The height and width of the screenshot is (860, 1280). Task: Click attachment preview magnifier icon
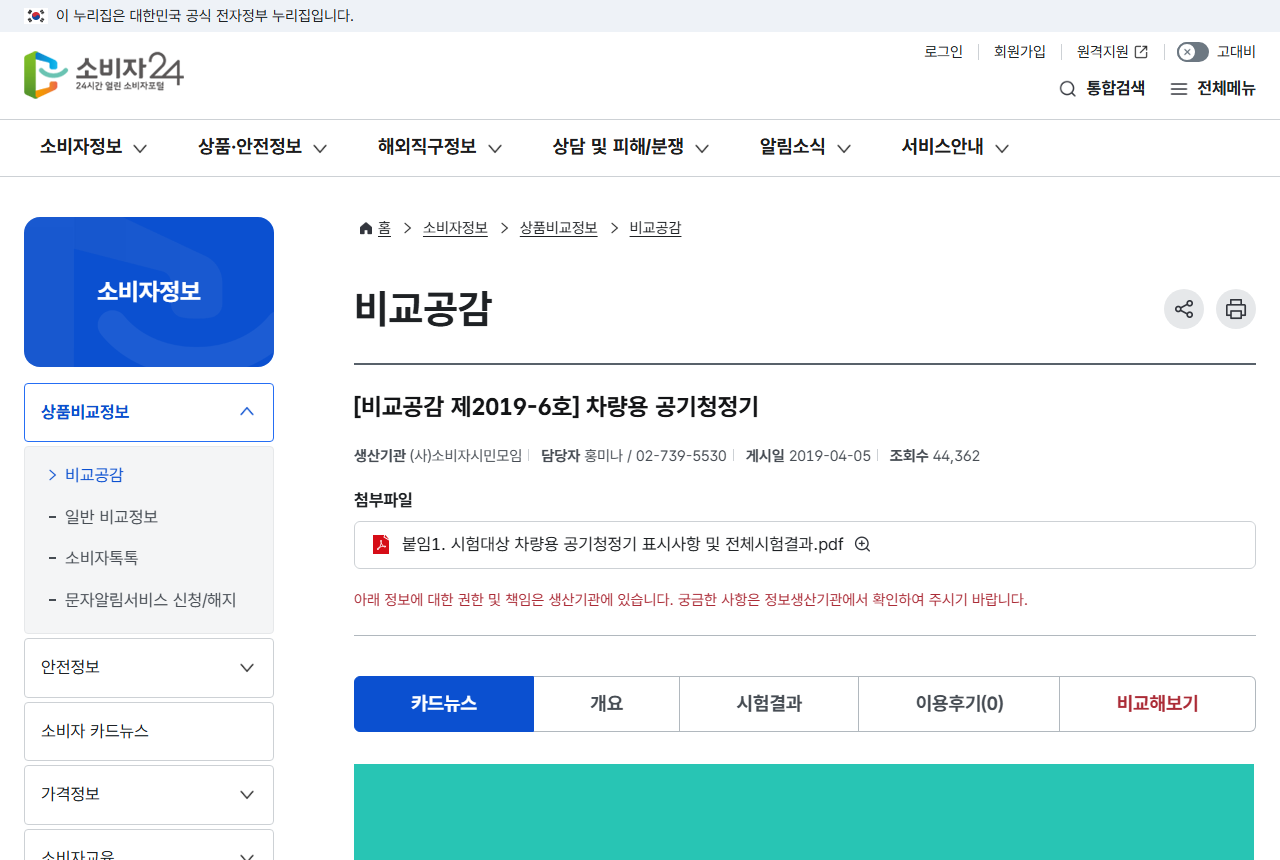[x=863, y=544]
